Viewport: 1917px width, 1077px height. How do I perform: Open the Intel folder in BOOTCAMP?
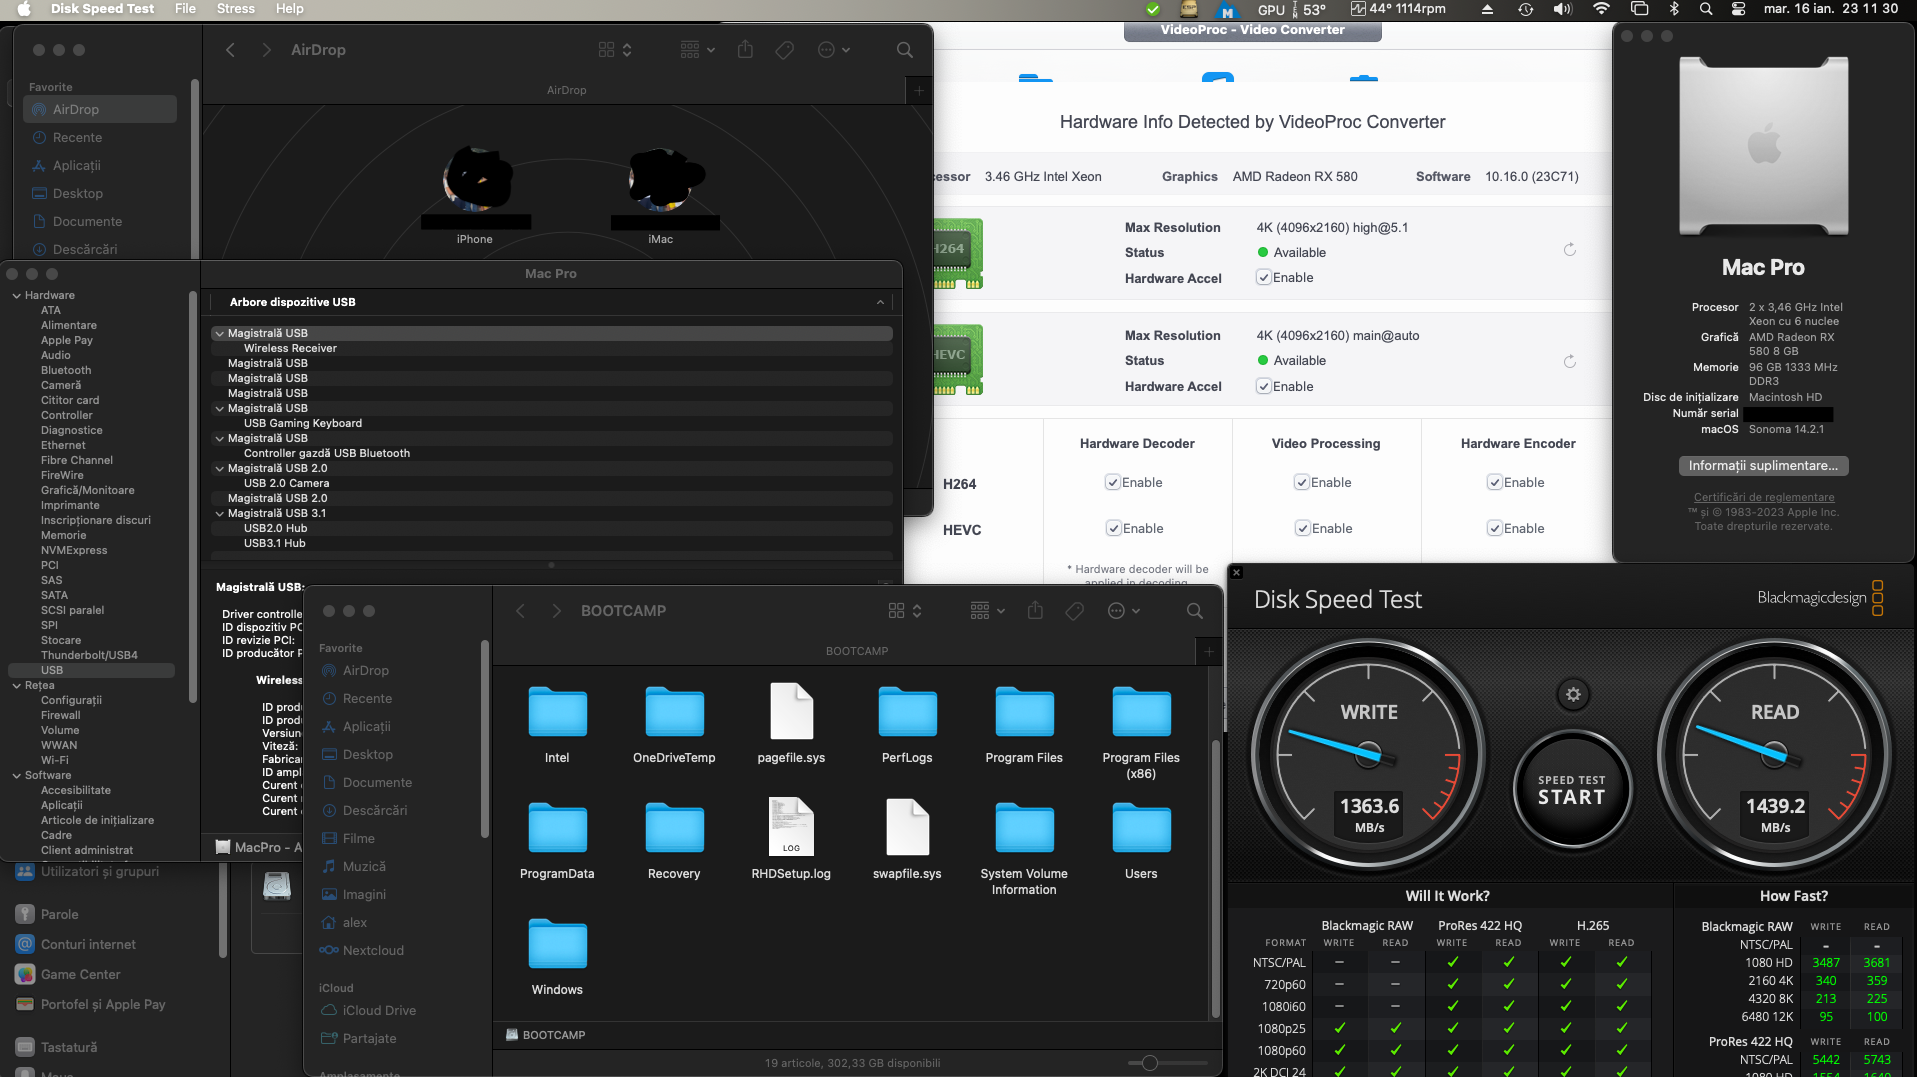pos(557,726)
